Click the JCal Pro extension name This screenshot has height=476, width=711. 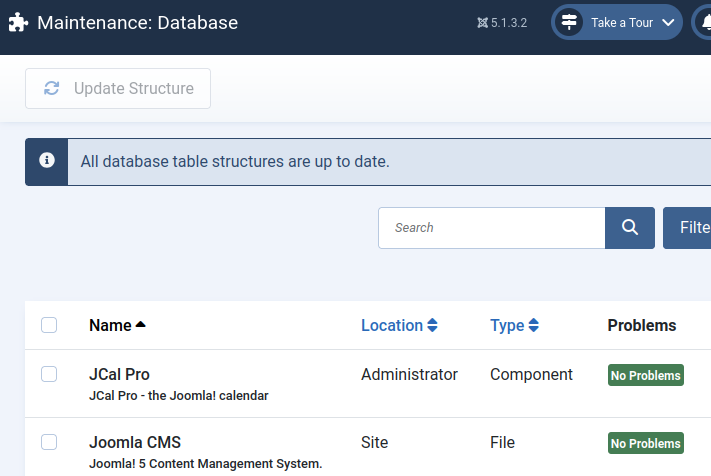119,374
